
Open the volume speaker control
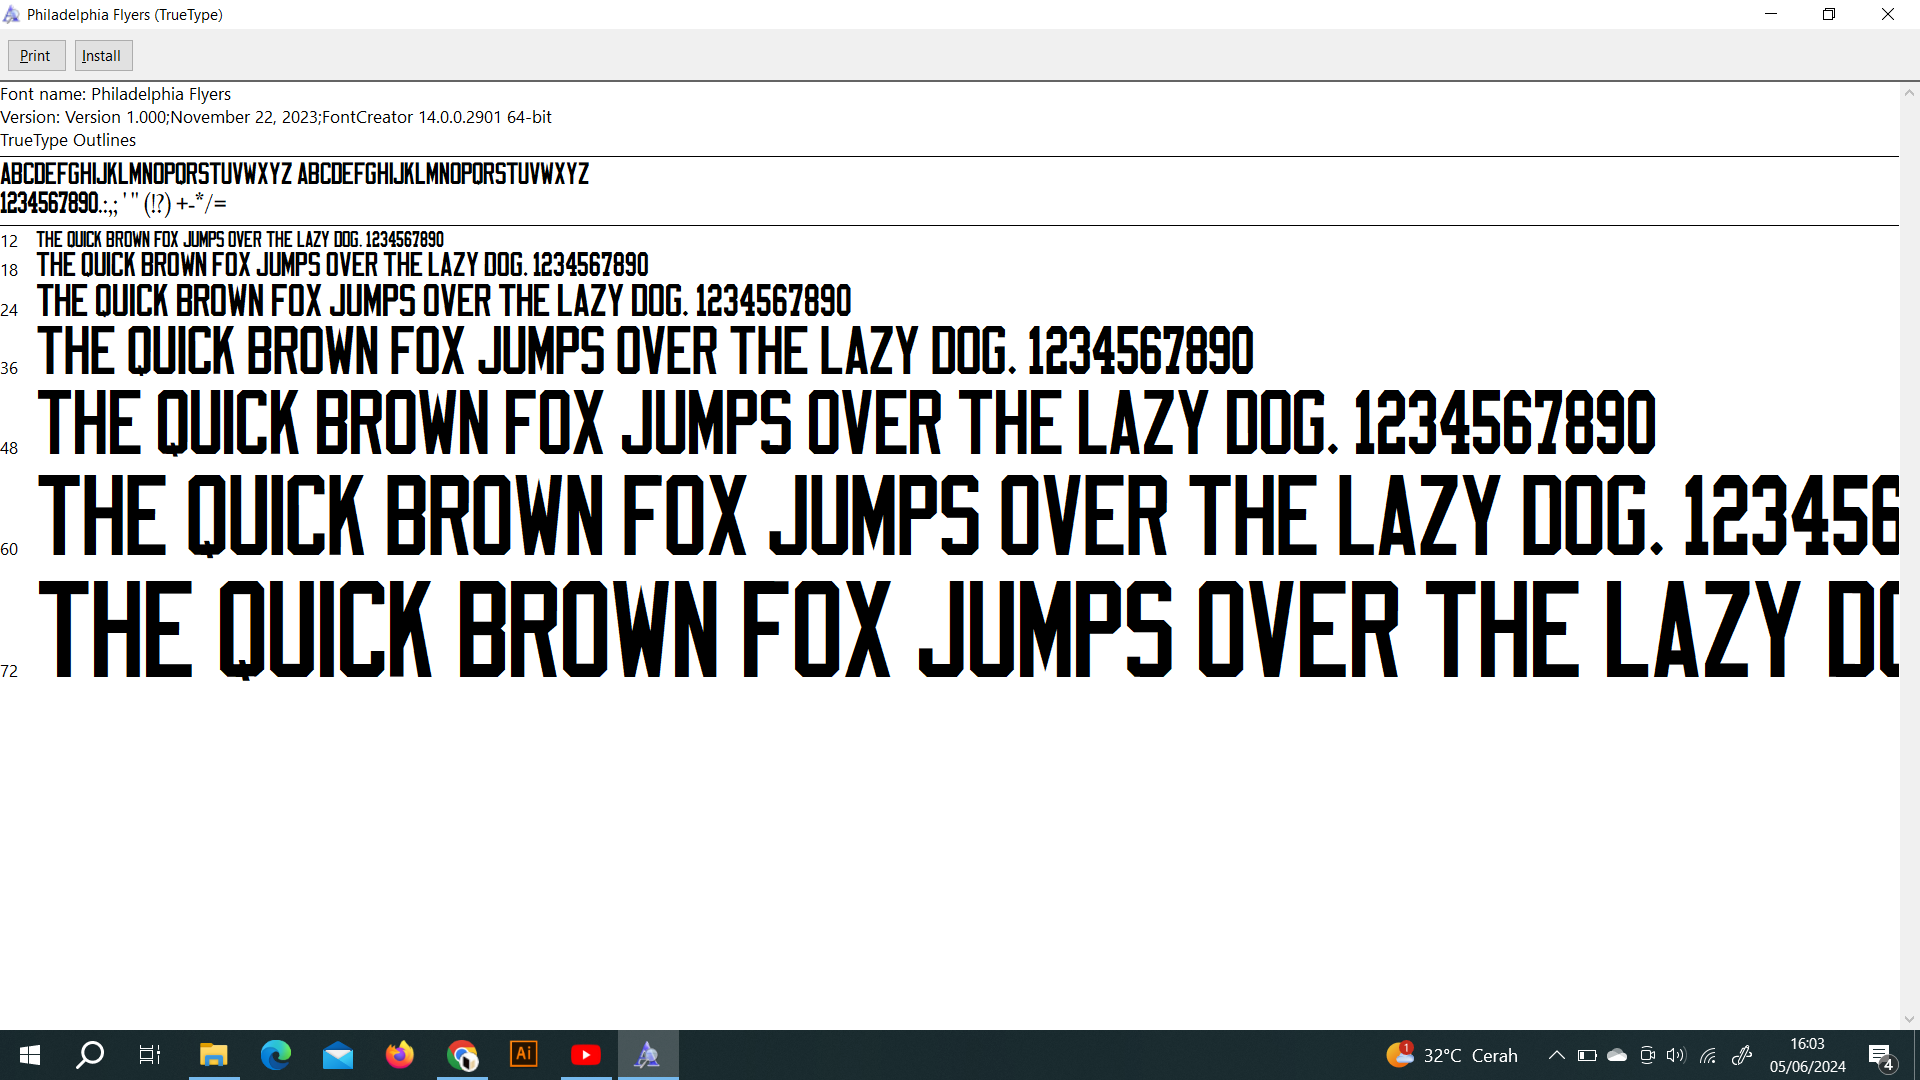point(1677,1055)
